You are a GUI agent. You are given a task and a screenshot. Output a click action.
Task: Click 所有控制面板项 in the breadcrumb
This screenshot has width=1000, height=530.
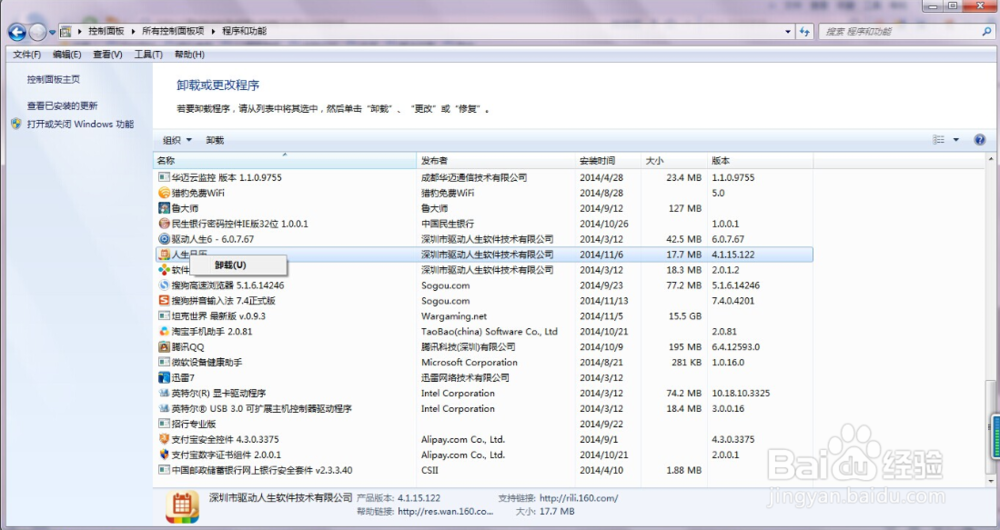[x=173, y=31]
